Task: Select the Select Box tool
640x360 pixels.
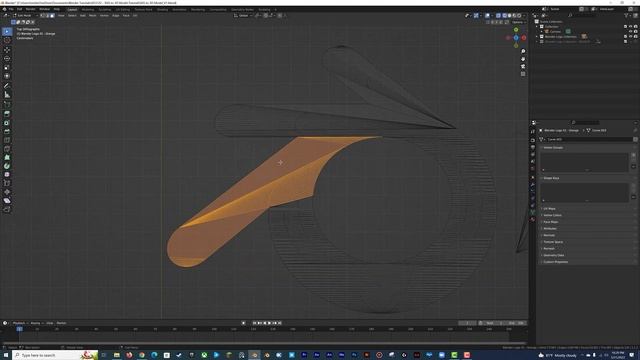Action: (7, 31)
